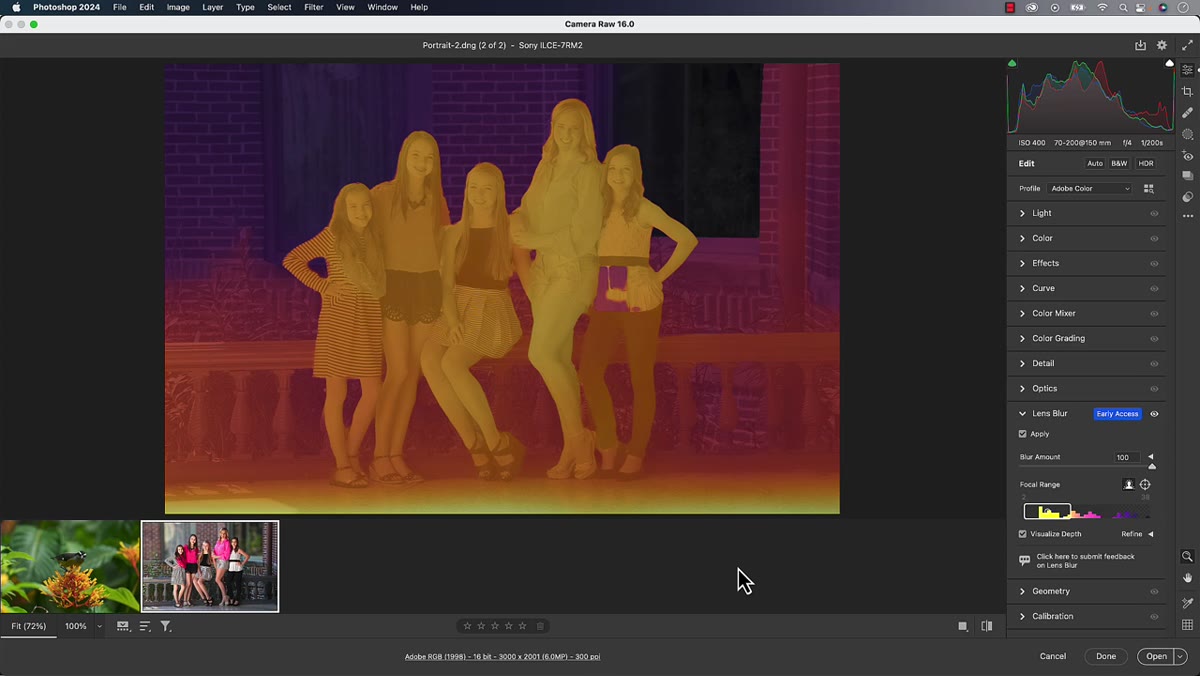Image resolution: width=1200 pixels, height=676 pixels.
Task: Open the Image menu
Action: pyautogui.click(x=178, y=7)
